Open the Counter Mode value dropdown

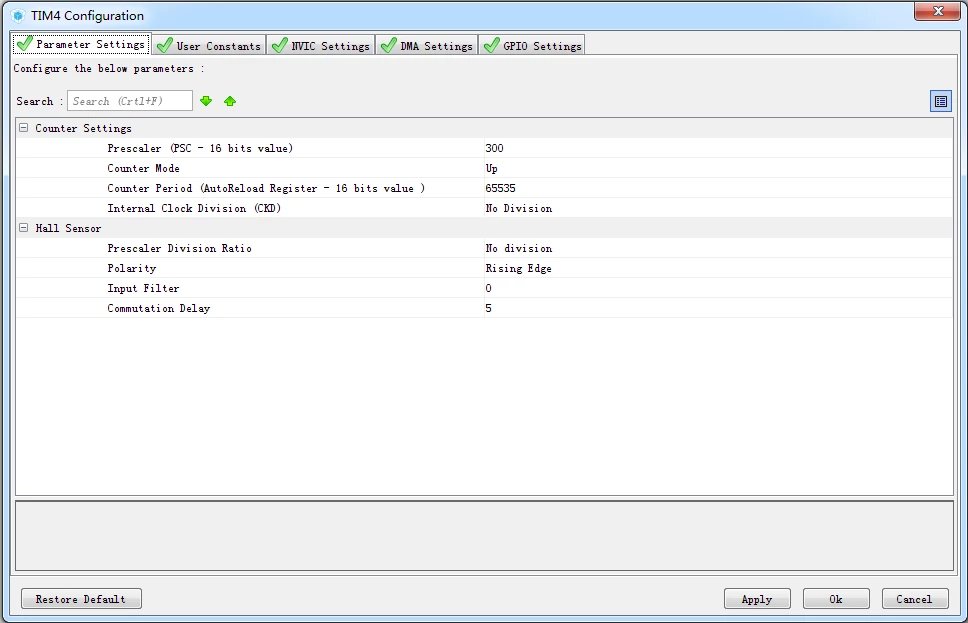(717, 168)
